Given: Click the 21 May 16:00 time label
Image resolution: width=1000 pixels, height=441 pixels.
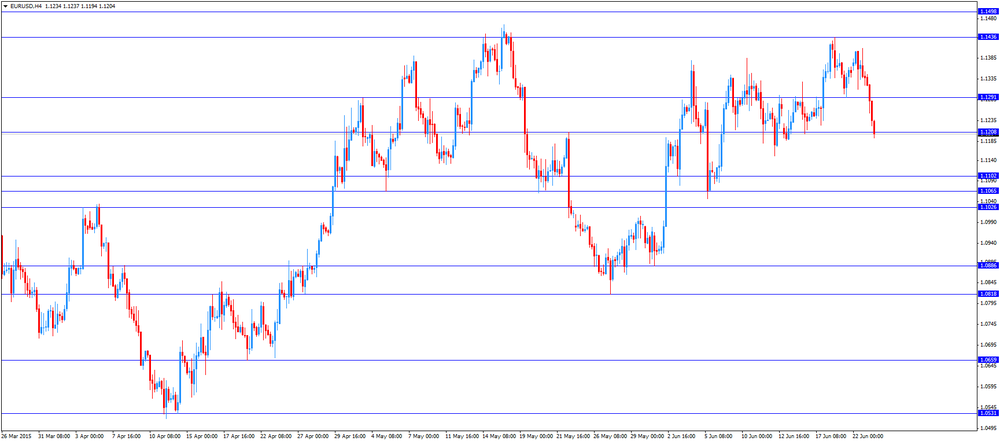Looking at the screenshot, I should click(573, 437).
